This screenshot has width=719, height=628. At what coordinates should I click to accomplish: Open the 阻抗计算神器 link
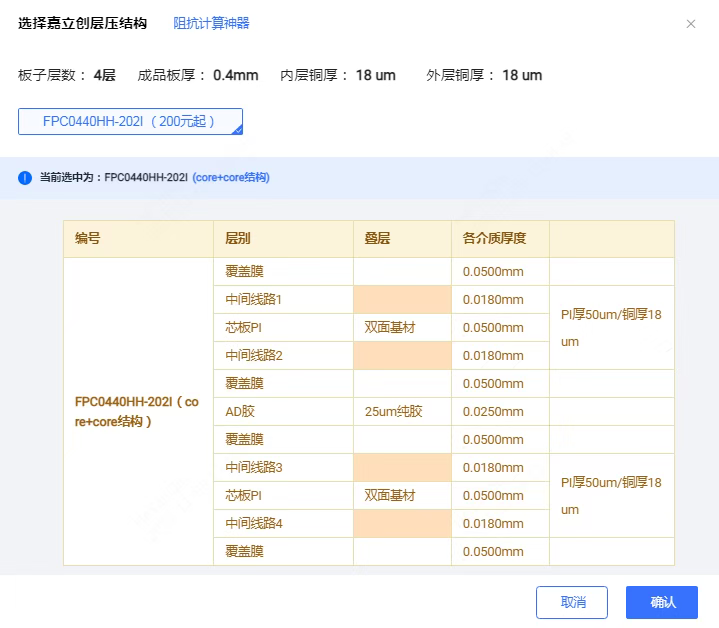click(211, 23)
